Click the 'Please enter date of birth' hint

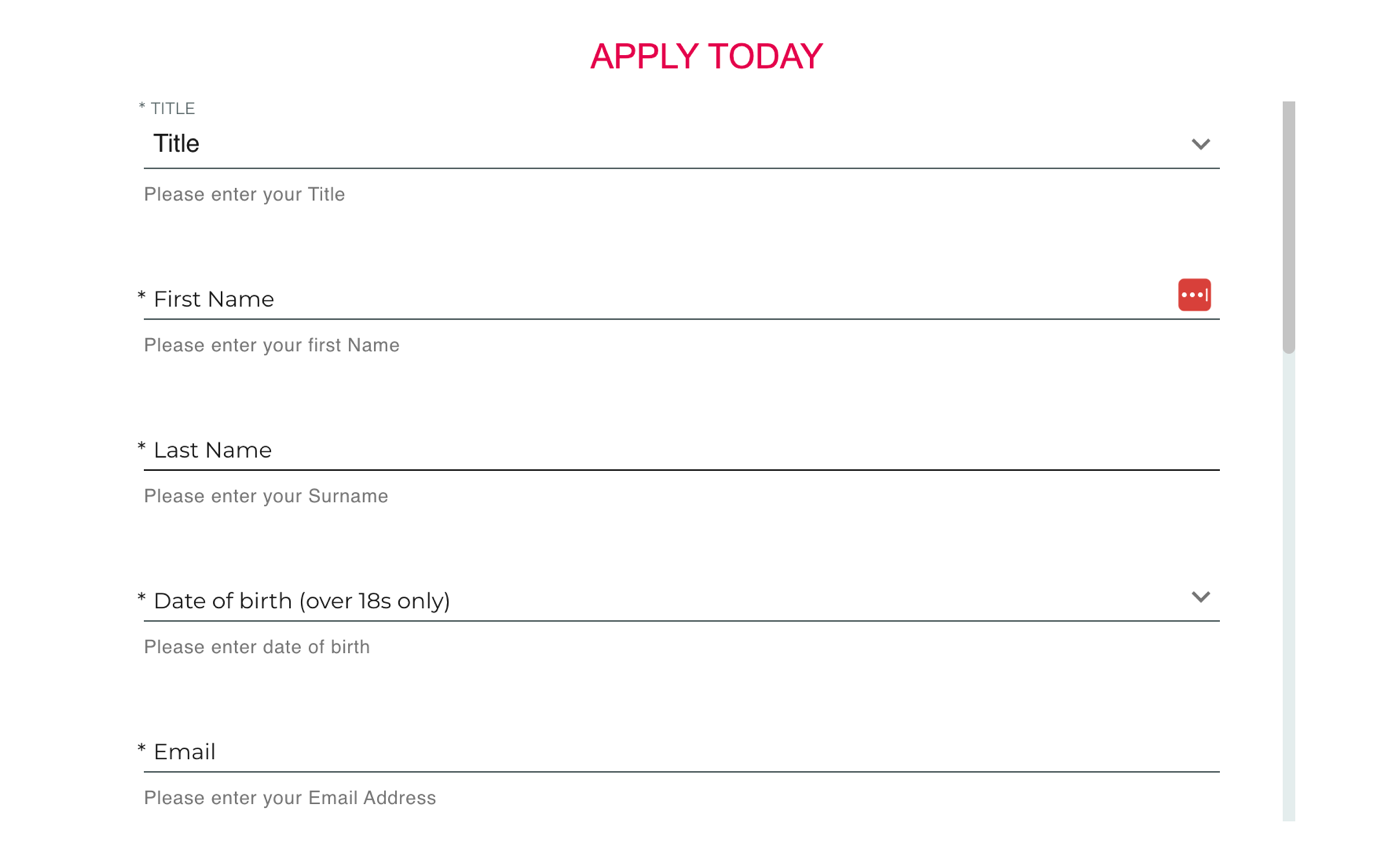(x=257, y=647)
